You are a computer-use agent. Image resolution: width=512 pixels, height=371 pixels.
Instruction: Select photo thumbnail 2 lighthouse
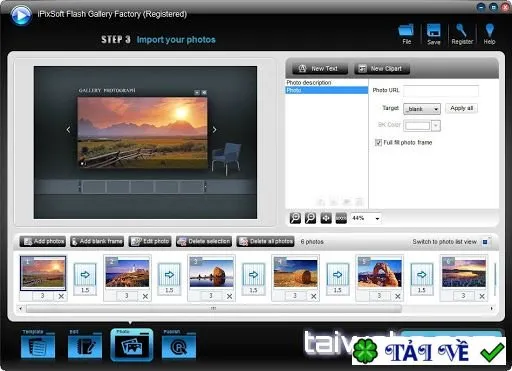coord(127,273)
